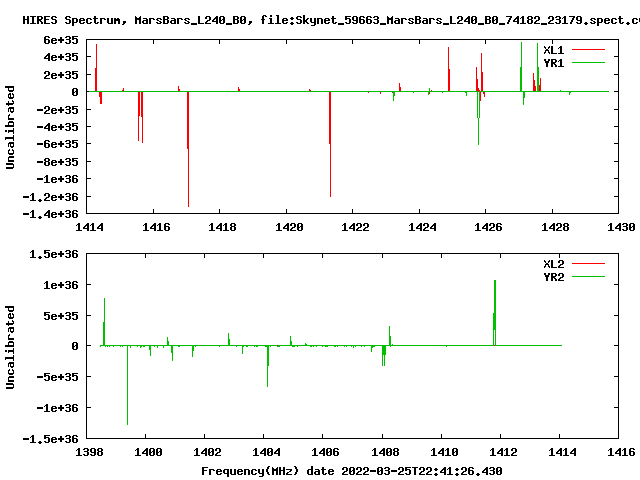Click the red XL2 legend line sample
Screen dimensions: 640x480
coord(588,264)
